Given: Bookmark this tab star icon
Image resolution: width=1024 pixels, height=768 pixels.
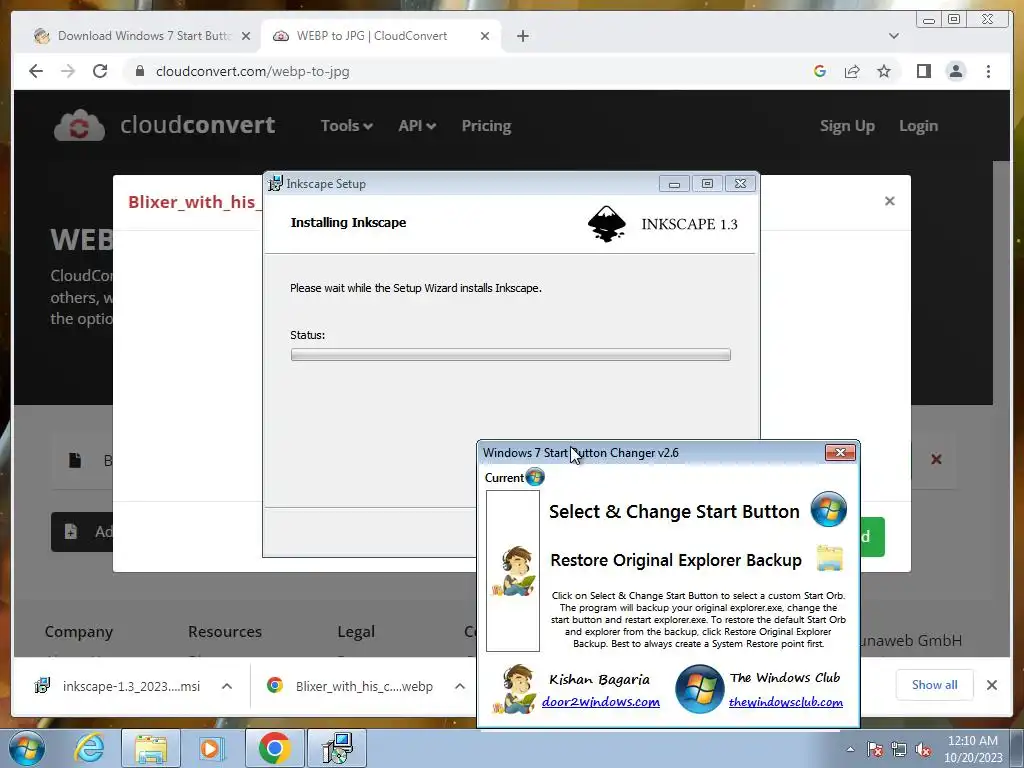Looking at the screenshot, I should [884, 71].
